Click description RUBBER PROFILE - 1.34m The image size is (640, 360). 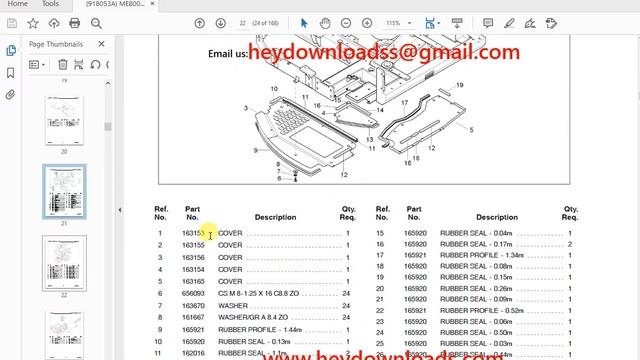(x=482, y=255)
